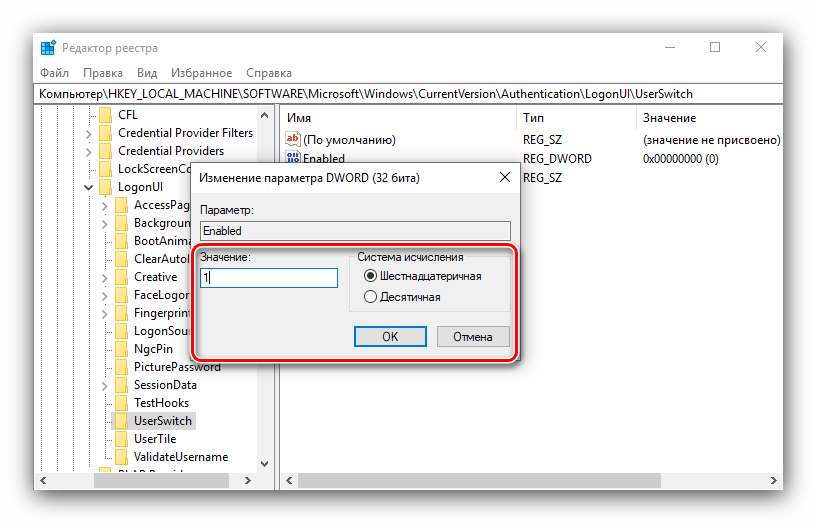Image resolution: width=816 pixels, height=523 pixels.
Task: Open the Файл menu
Action: point(54,73)
